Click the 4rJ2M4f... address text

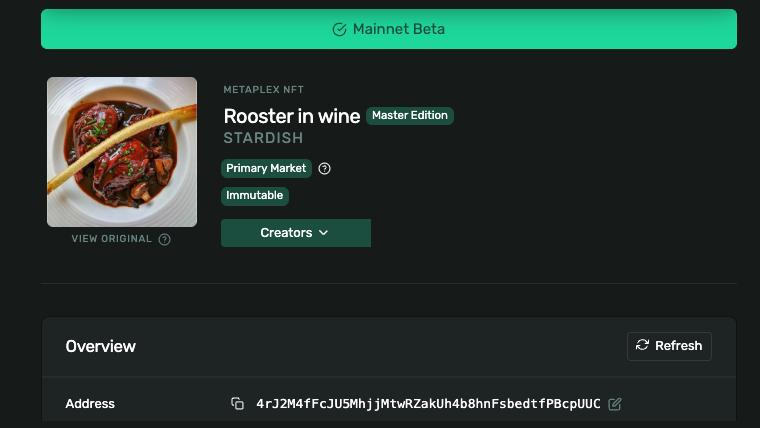coord(428,404)
